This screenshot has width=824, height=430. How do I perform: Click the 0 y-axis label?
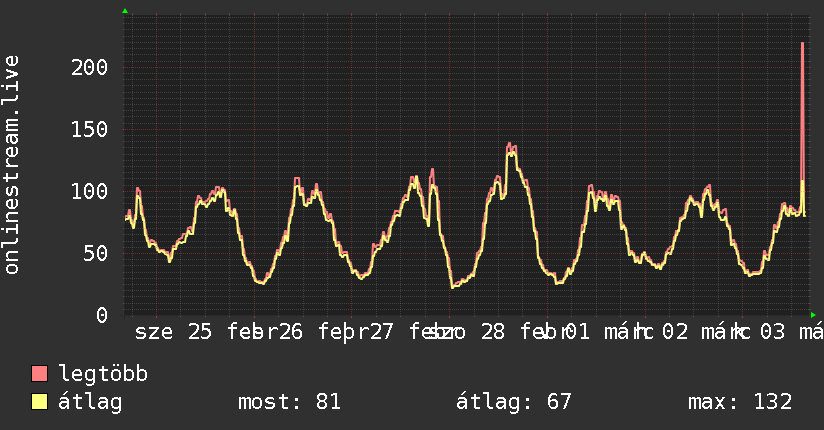[102, 315]
